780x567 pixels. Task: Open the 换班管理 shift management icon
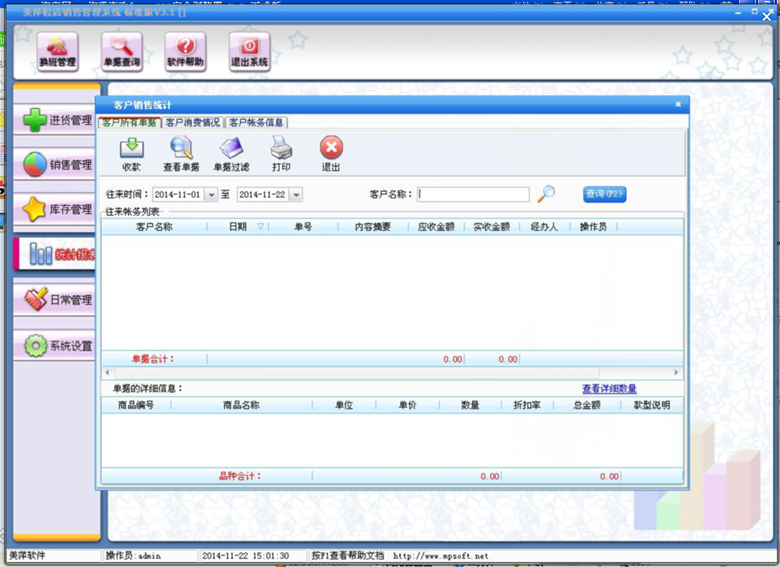(57, 52)
